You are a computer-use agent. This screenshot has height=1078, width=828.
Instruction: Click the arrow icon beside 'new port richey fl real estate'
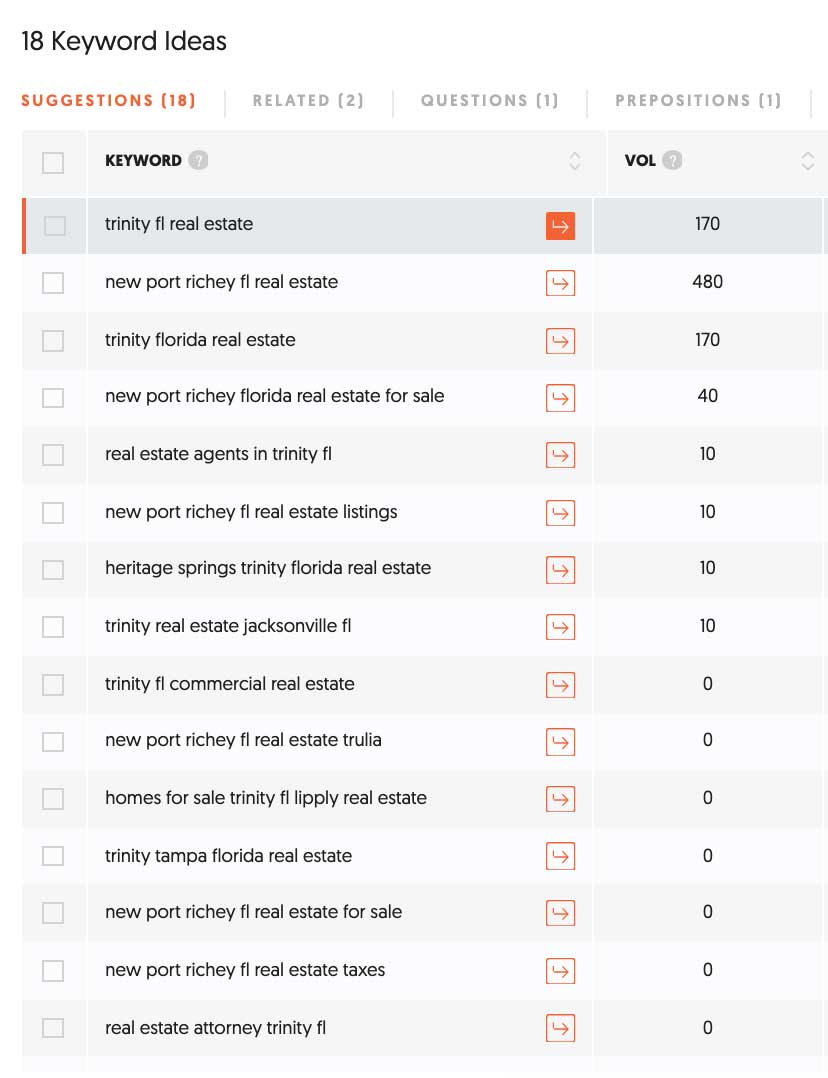click(x=561, y=283)
